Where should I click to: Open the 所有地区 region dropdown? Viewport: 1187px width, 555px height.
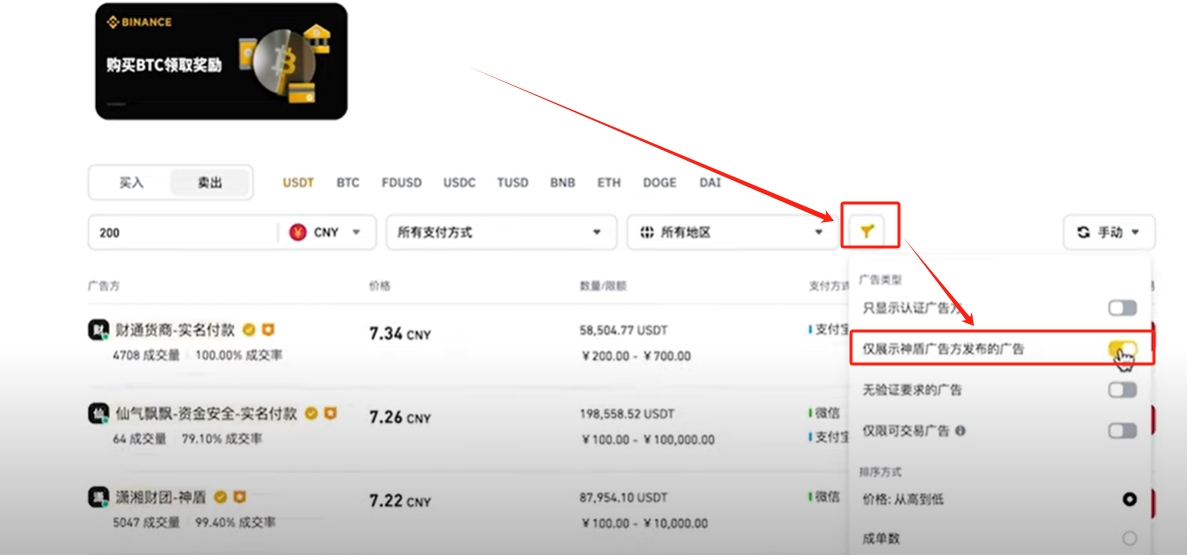point(732,232)
